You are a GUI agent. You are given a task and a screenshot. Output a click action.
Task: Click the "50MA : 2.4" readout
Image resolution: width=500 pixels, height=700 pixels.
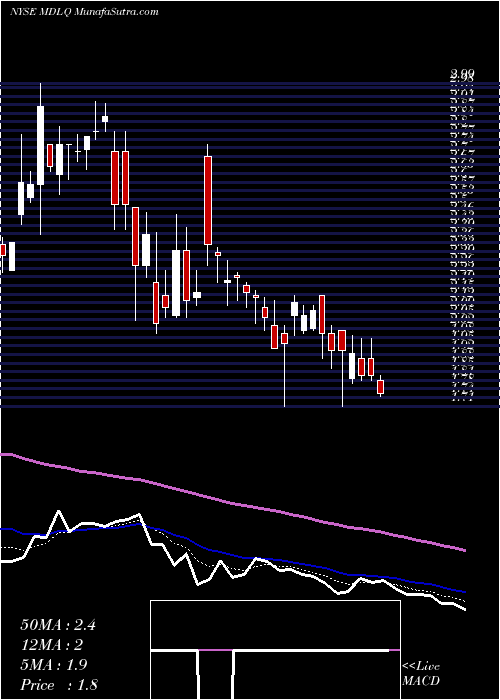coord(58,625)
